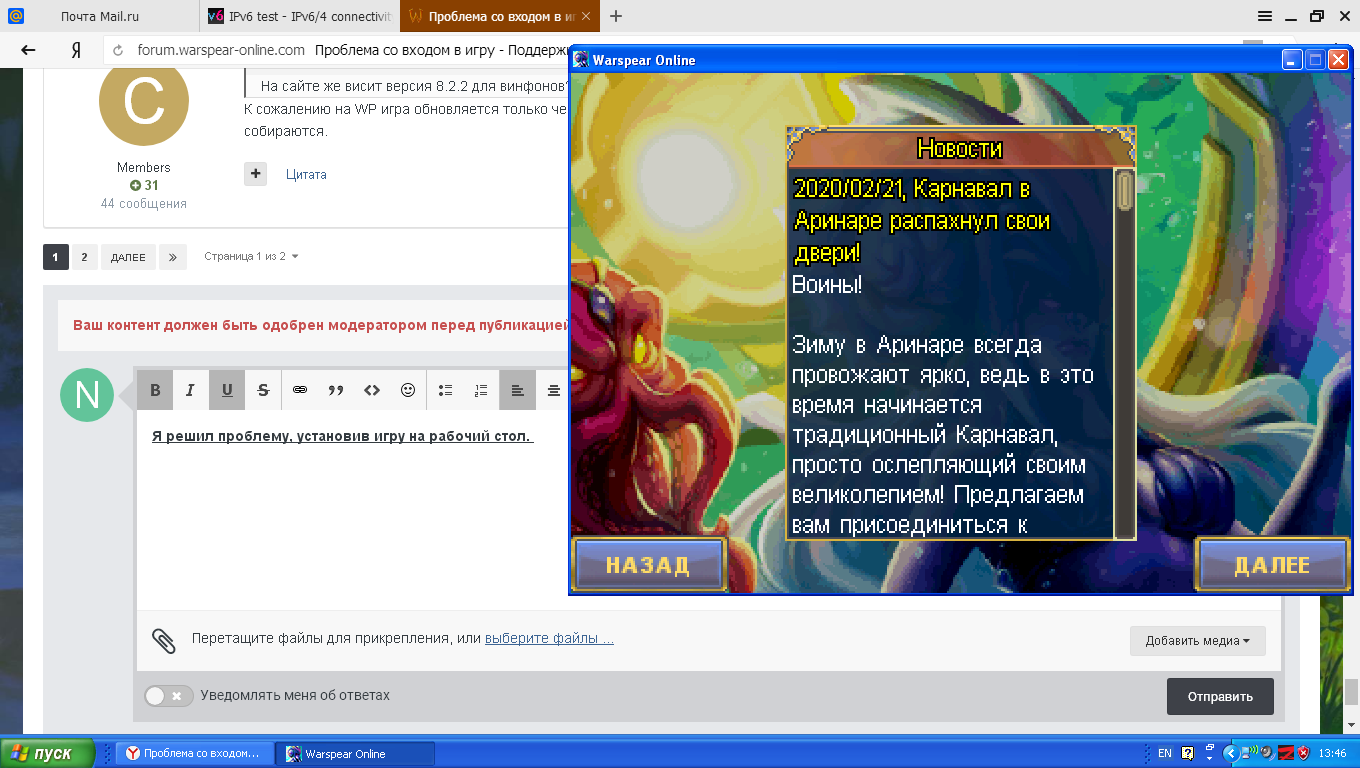Switch to the IPv6 test tab
The height and width of the screenshot is (768, 1360).
pyautogui.click(x=300, y=16)
